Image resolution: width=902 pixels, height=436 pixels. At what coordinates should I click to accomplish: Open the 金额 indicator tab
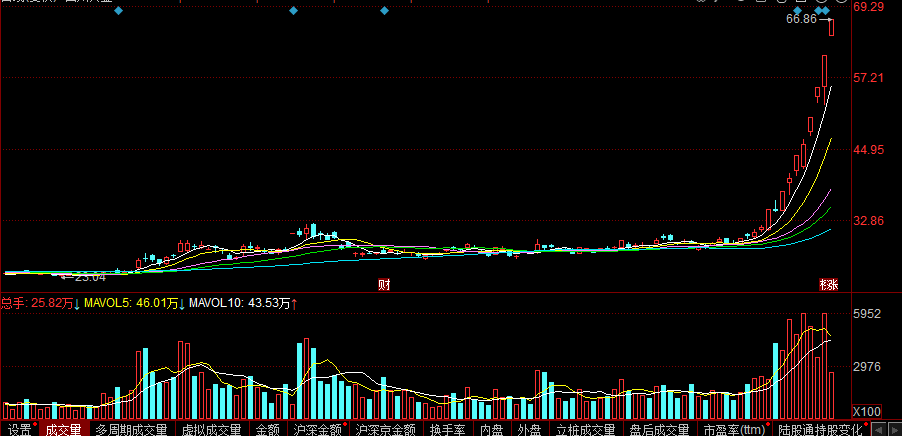point(267,429)
